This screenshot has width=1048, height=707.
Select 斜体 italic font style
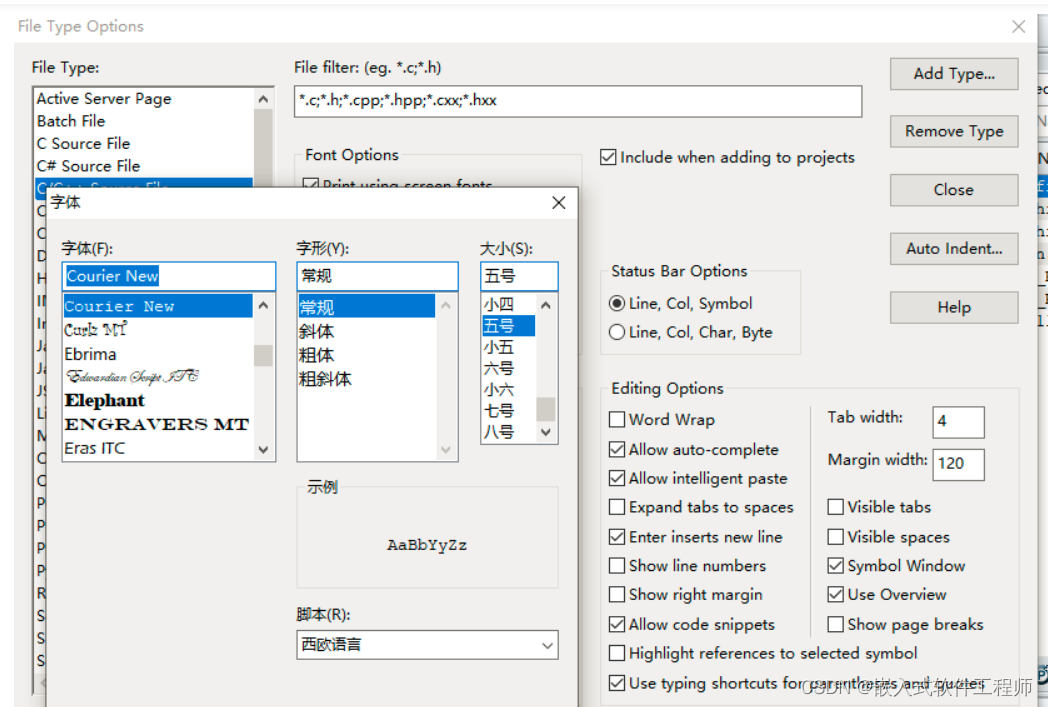pos(366,331)
